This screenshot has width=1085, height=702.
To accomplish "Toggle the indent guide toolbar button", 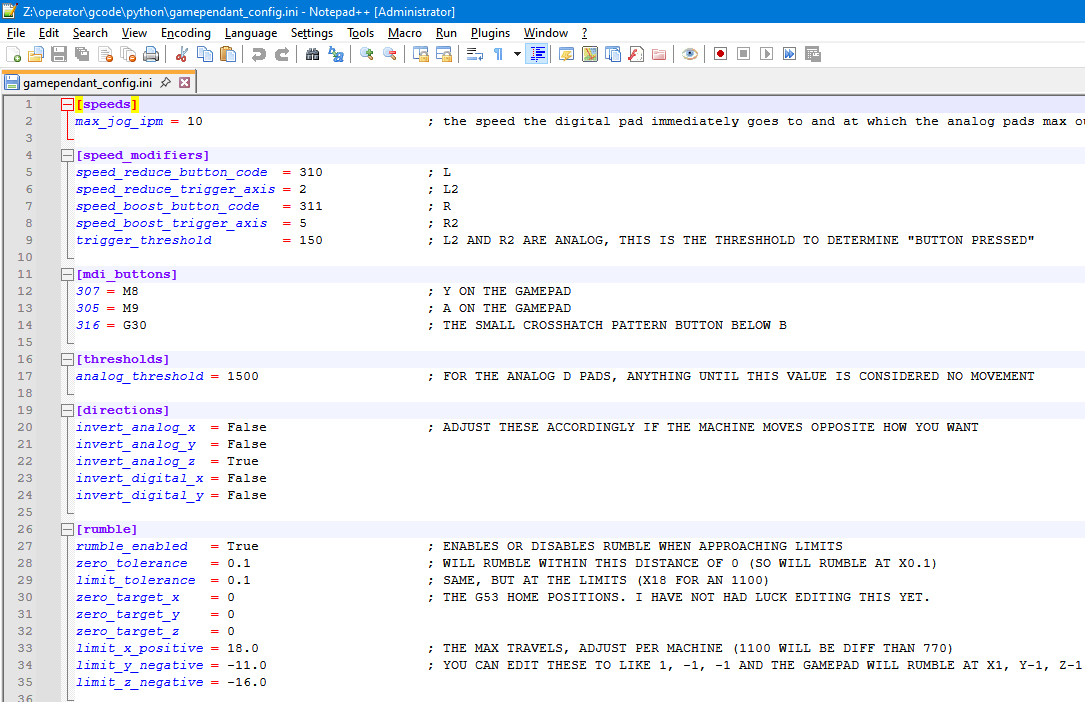I will coord(538,54).
